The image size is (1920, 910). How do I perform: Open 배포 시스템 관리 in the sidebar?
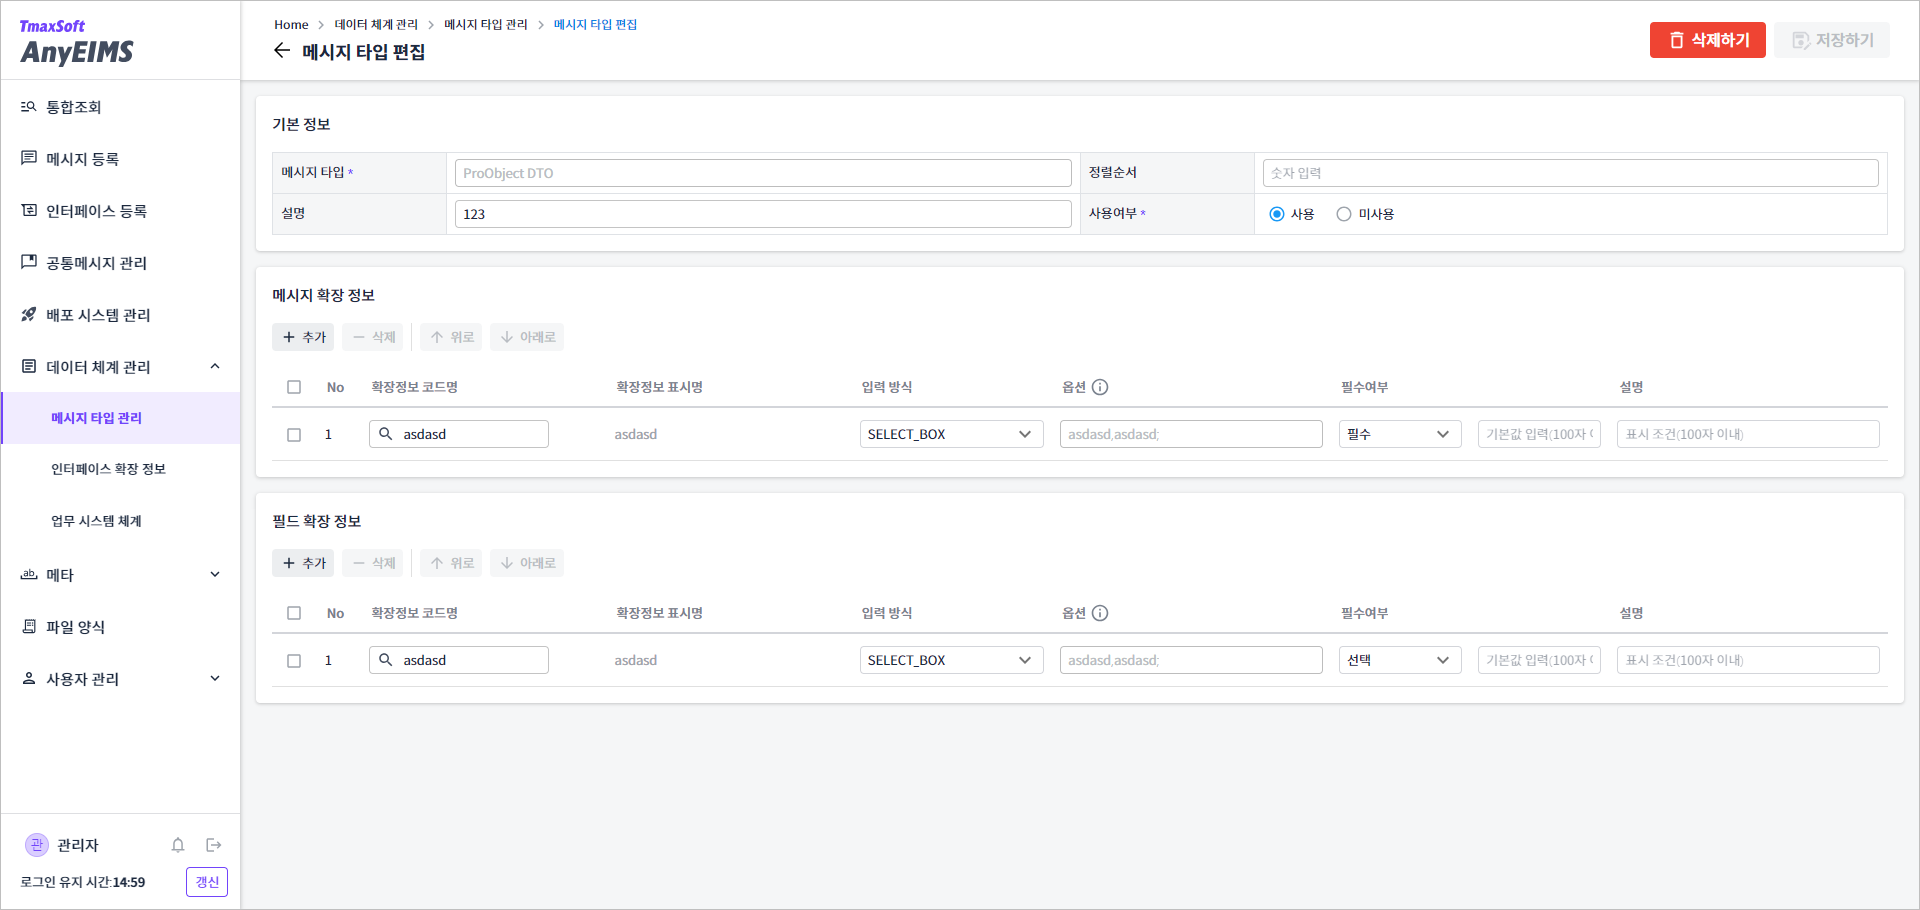point(120,315)
